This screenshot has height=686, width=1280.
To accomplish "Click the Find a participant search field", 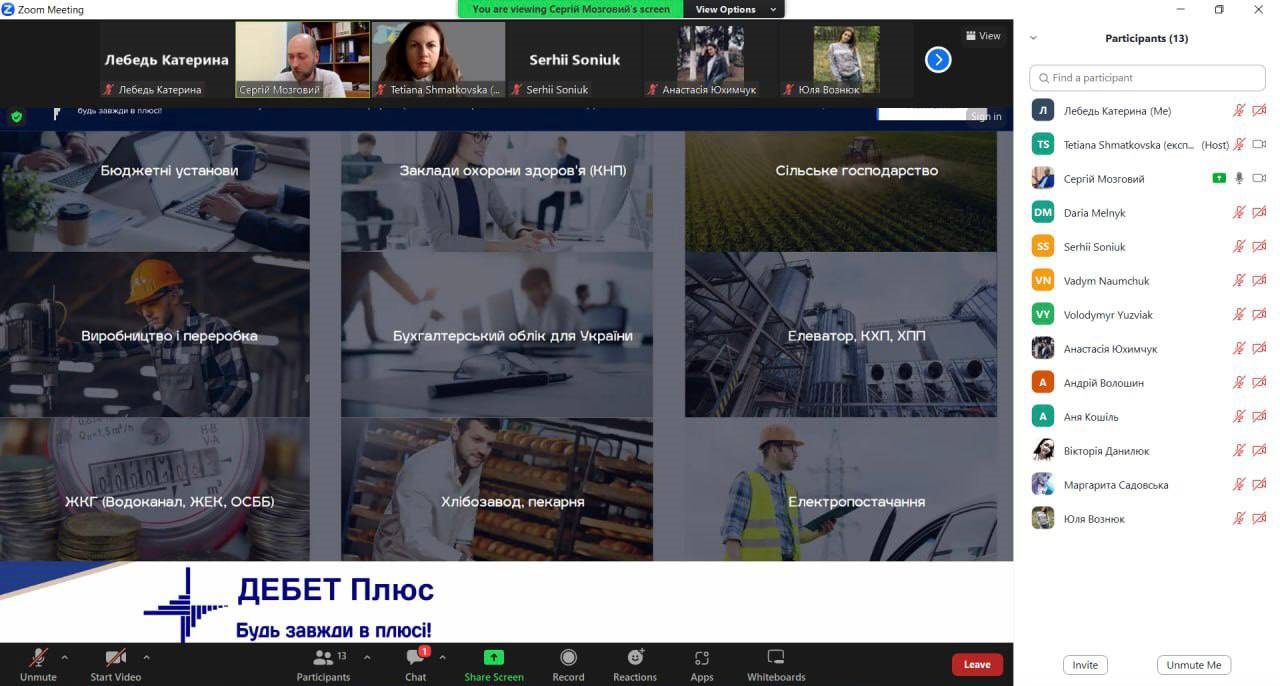I will click(x=1147, y=78).
